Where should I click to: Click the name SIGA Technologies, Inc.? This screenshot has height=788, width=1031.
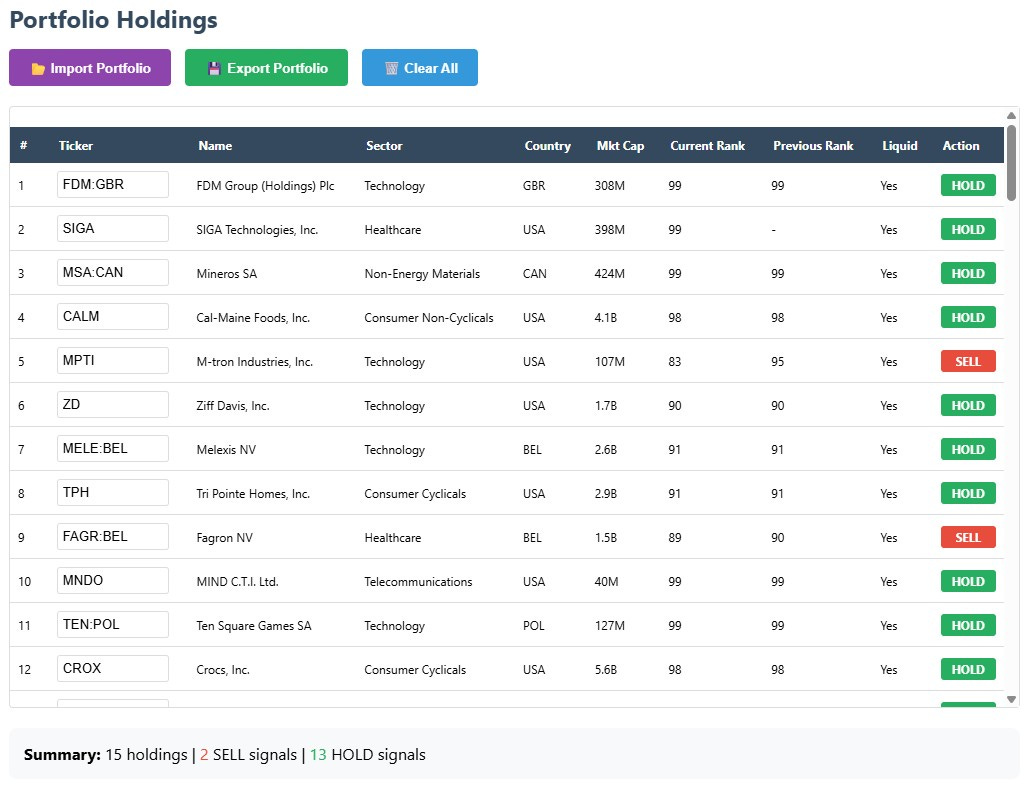257,230
